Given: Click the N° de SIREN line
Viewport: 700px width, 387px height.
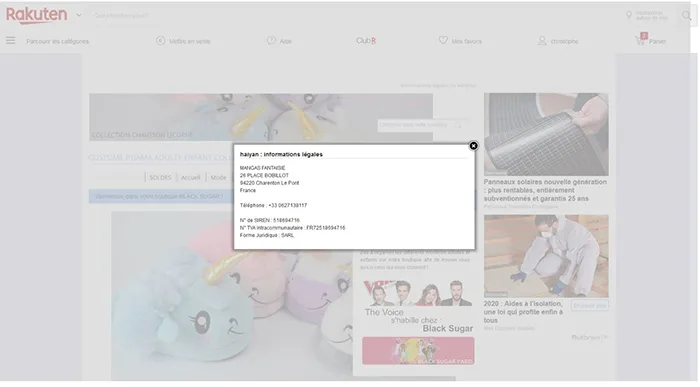Looking at the screenshot, I should 270,221.
